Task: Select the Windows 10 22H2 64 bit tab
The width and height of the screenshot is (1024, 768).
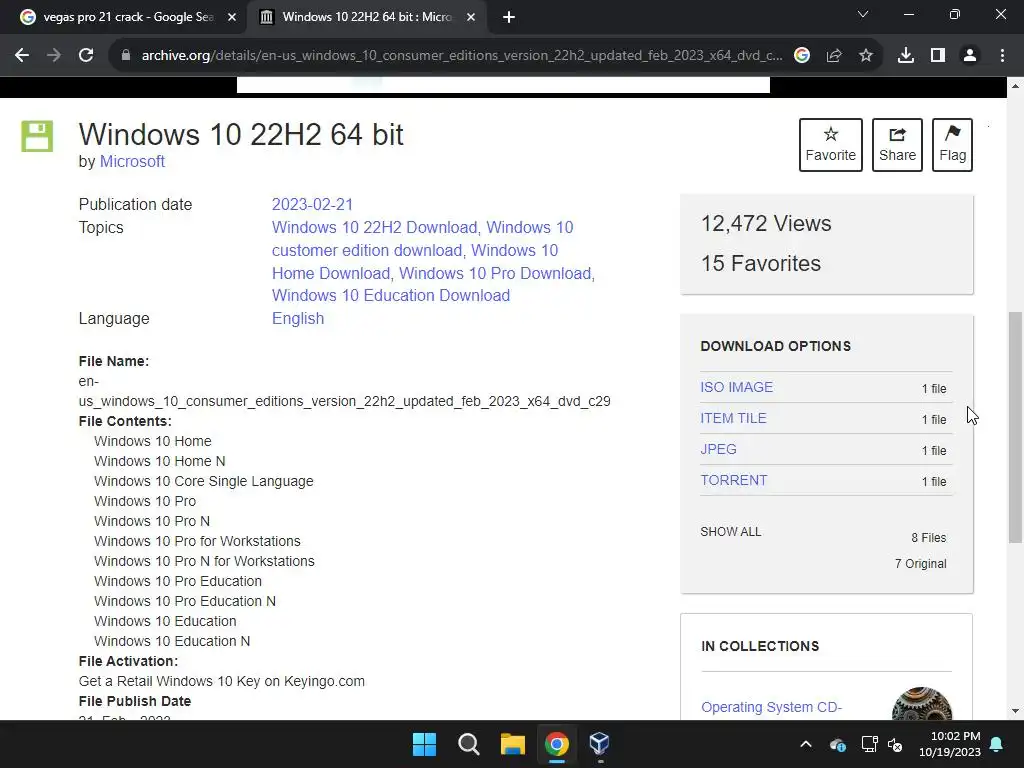Action: (x=366, y=17)
